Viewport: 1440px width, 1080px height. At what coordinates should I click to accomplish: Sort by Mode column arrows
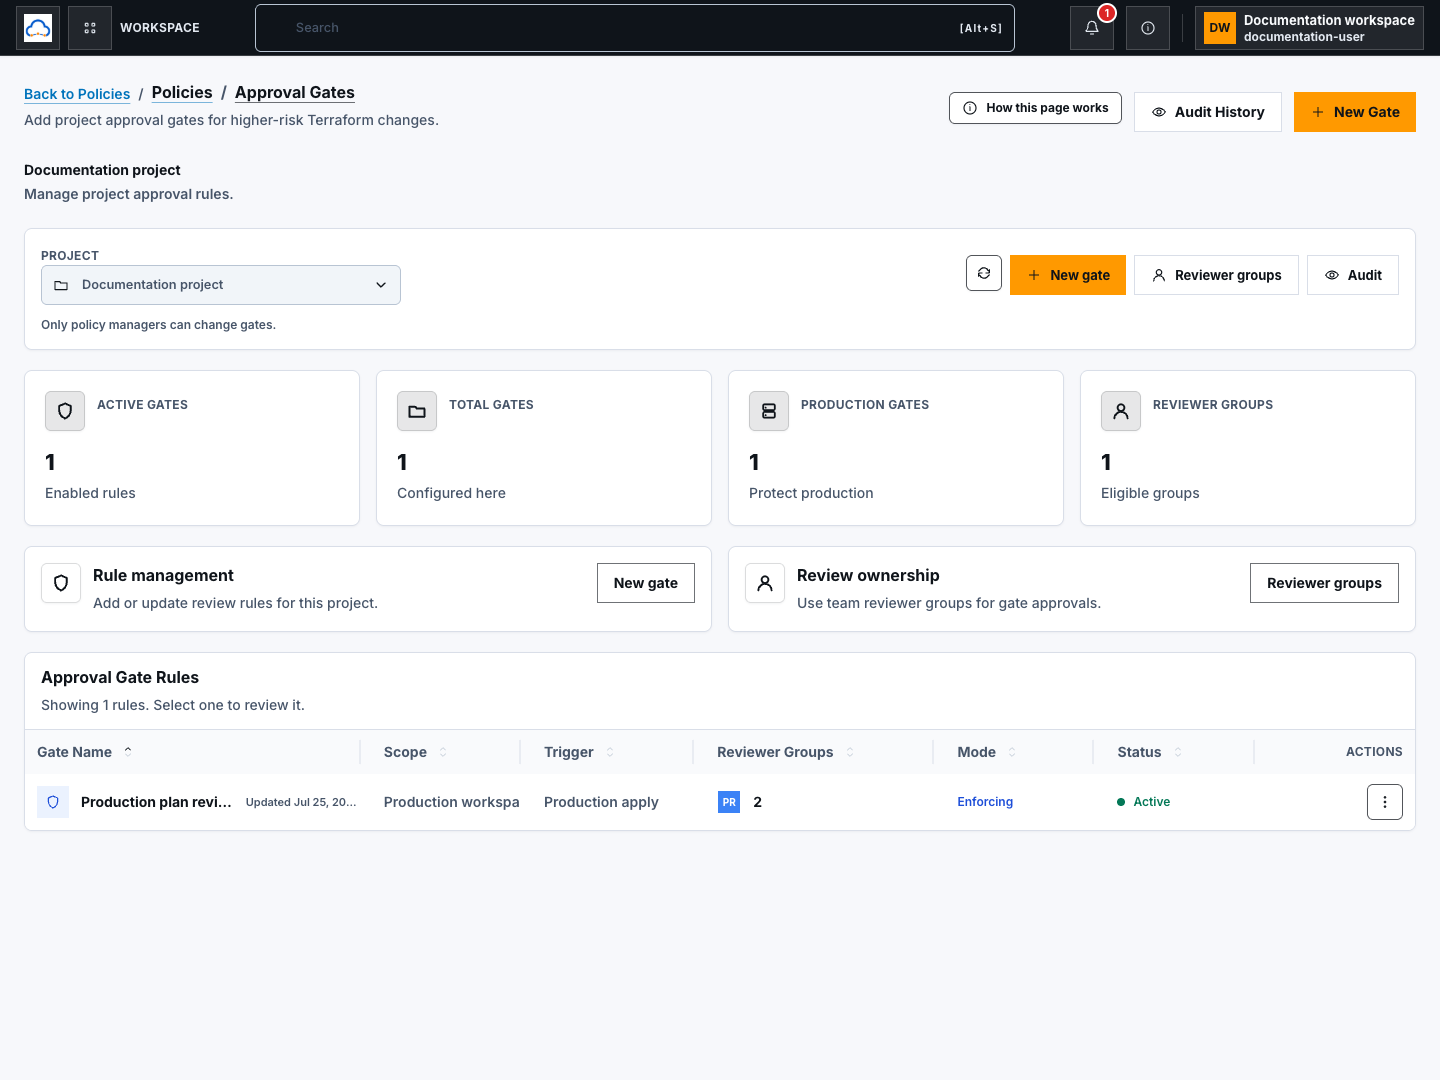(1012, 752)
